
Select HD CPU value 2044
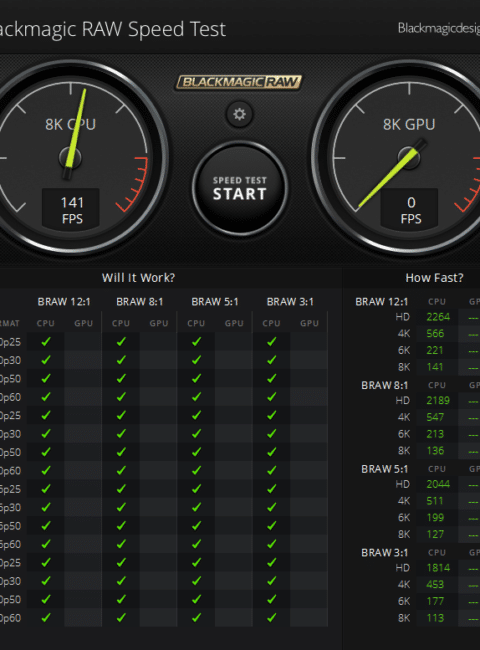tap(438, 484)
